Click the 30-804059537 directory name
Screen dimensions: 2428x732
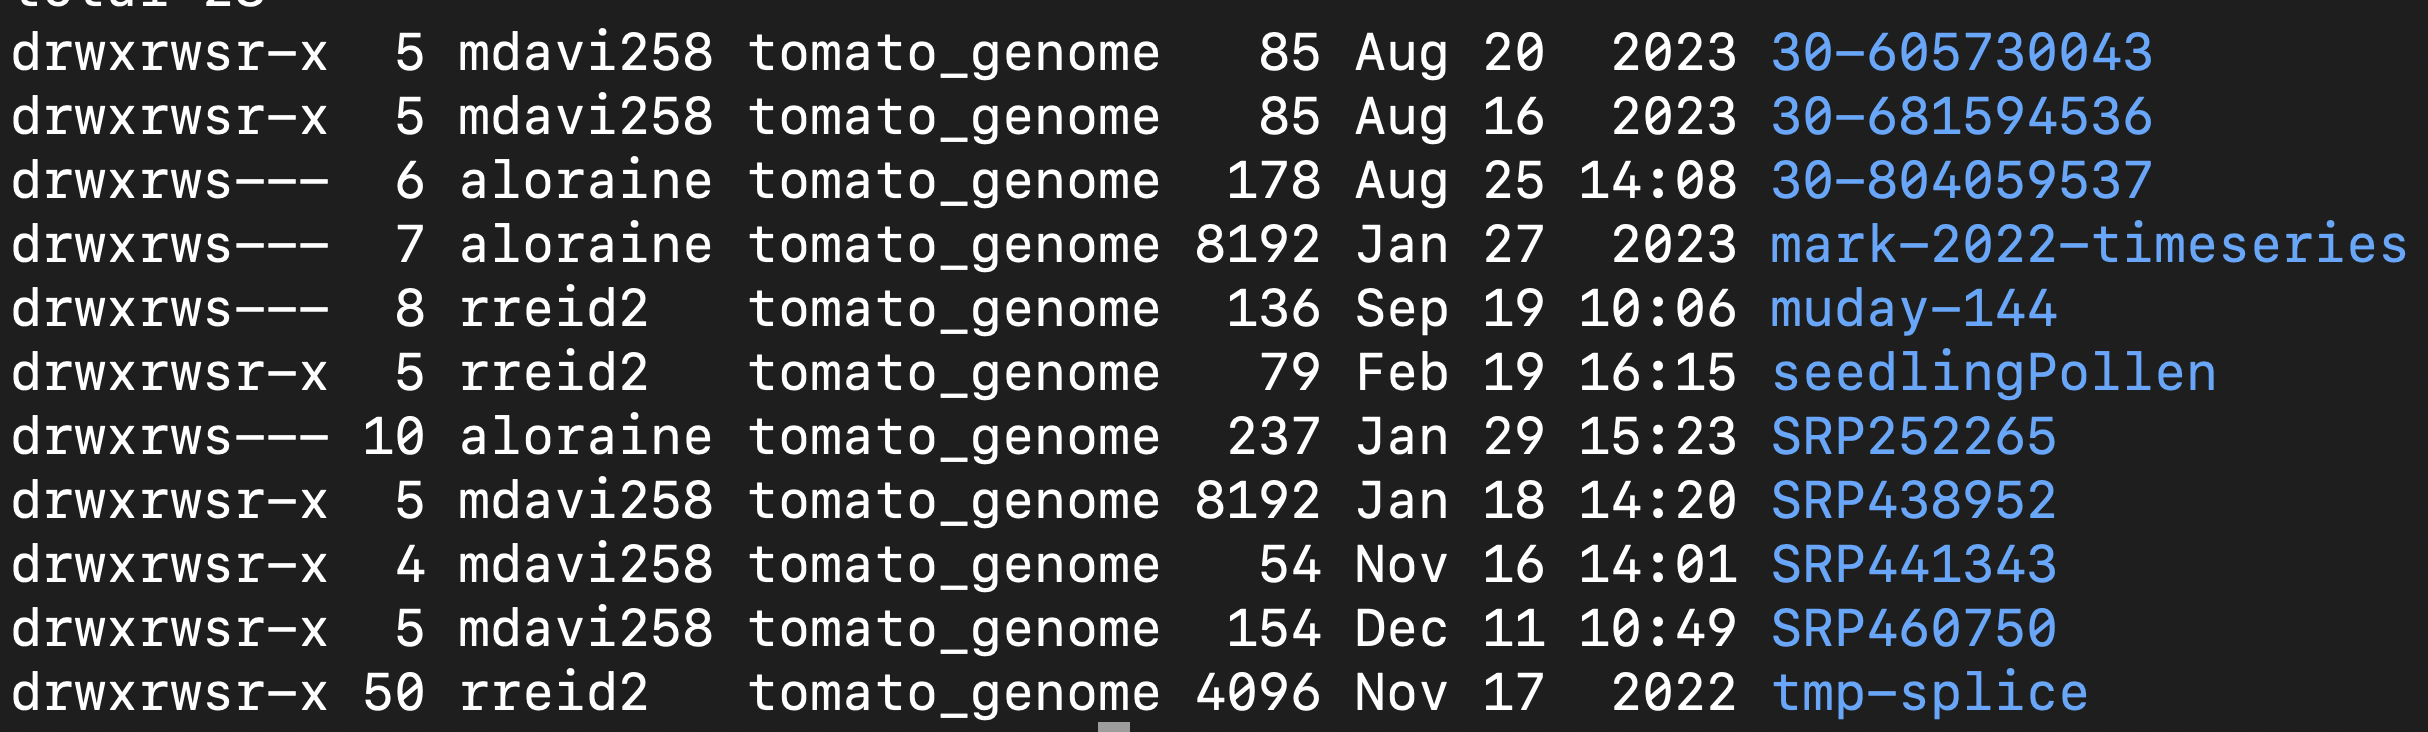1961,181
